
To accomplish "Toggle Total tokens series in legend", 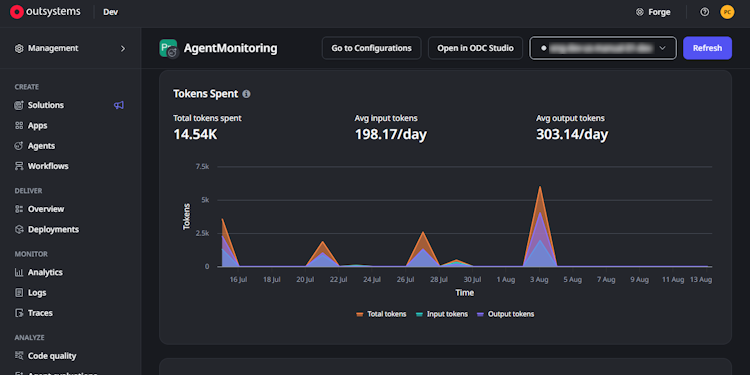I will point(381,314).
